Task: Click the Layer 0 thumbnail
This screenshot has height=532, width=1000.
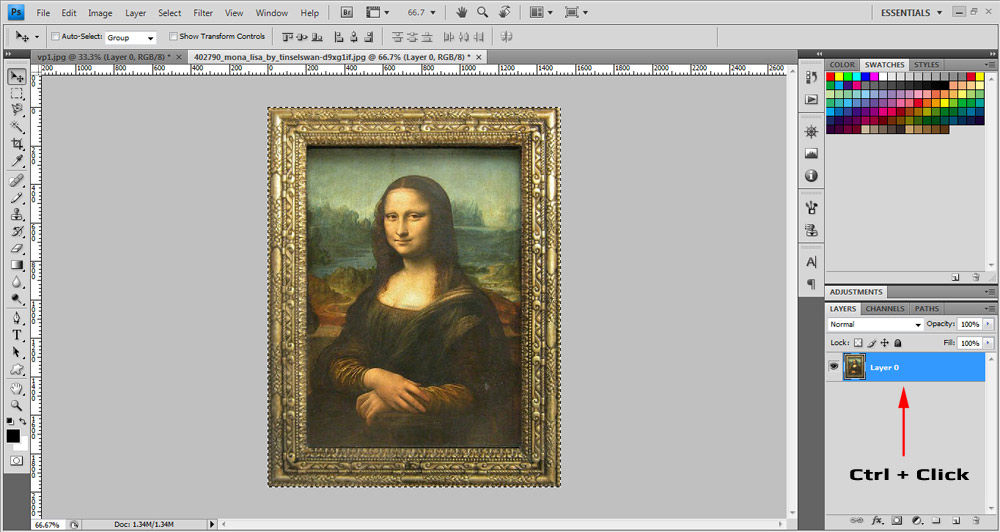Action: tap(855, 367)
